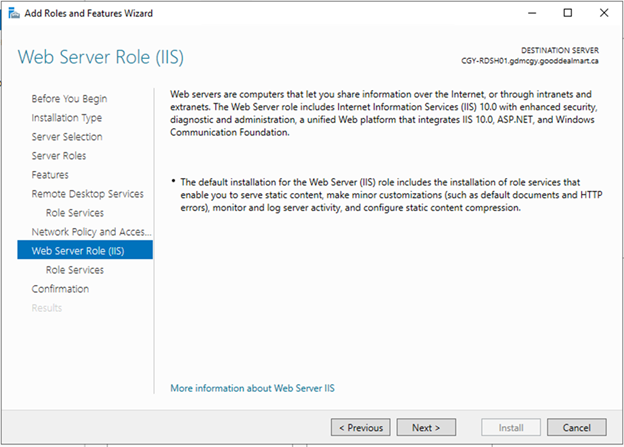Minimize the wizard window
Screen dimensions: 624x447
coord(532,13)
